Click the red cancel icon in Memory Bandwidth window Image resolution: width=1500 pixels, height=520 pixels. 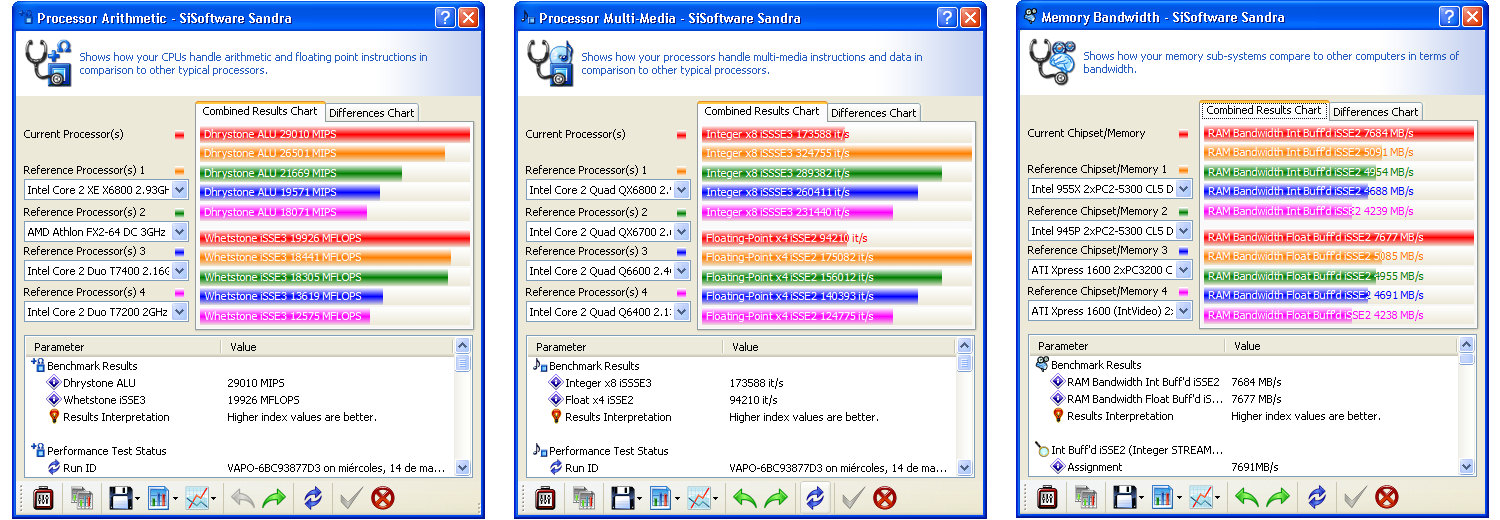tap(1387, 497)
